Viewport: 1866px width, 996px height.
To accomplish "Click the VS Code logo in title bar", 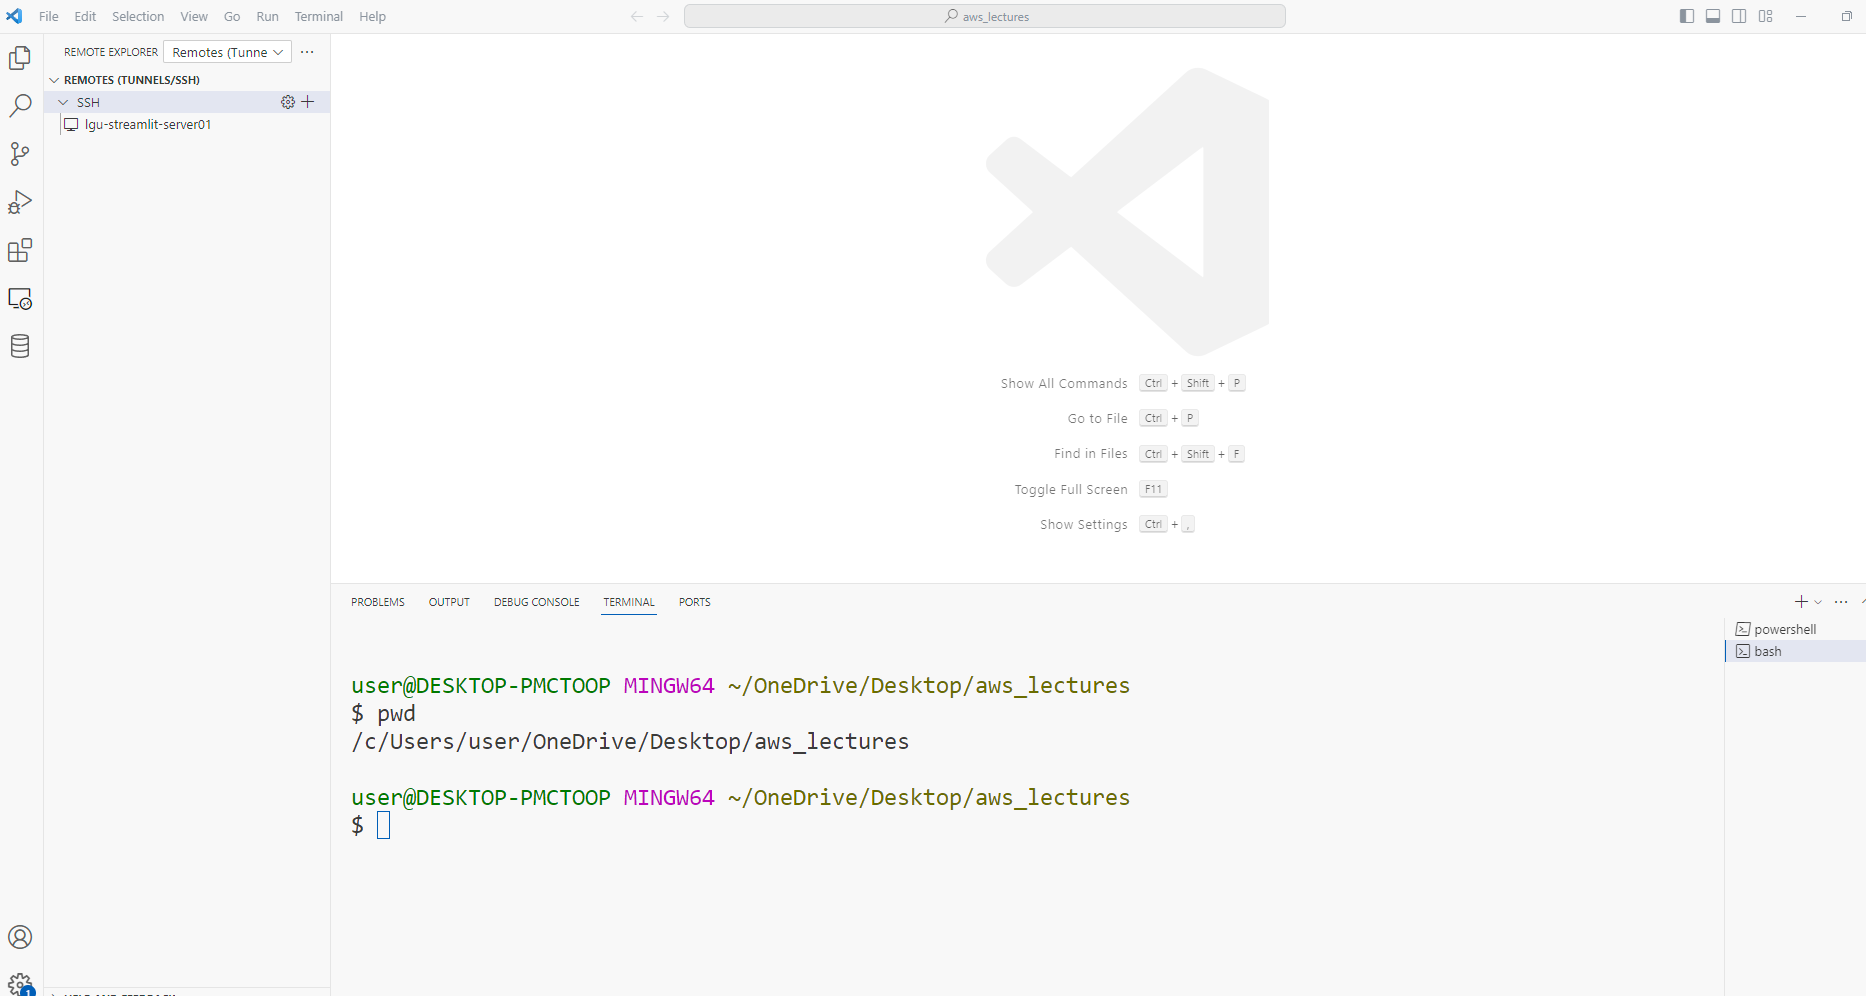I will pyautogui.click(x=14, y=16).
